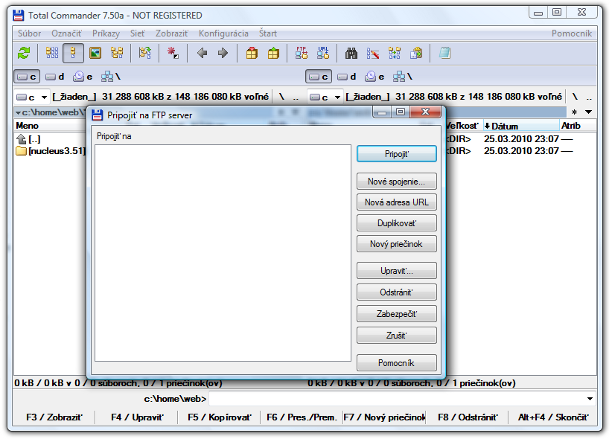Screen dimensions: 612x439
Task: Select drive d in right drive bar
Action: coord(347,77)
